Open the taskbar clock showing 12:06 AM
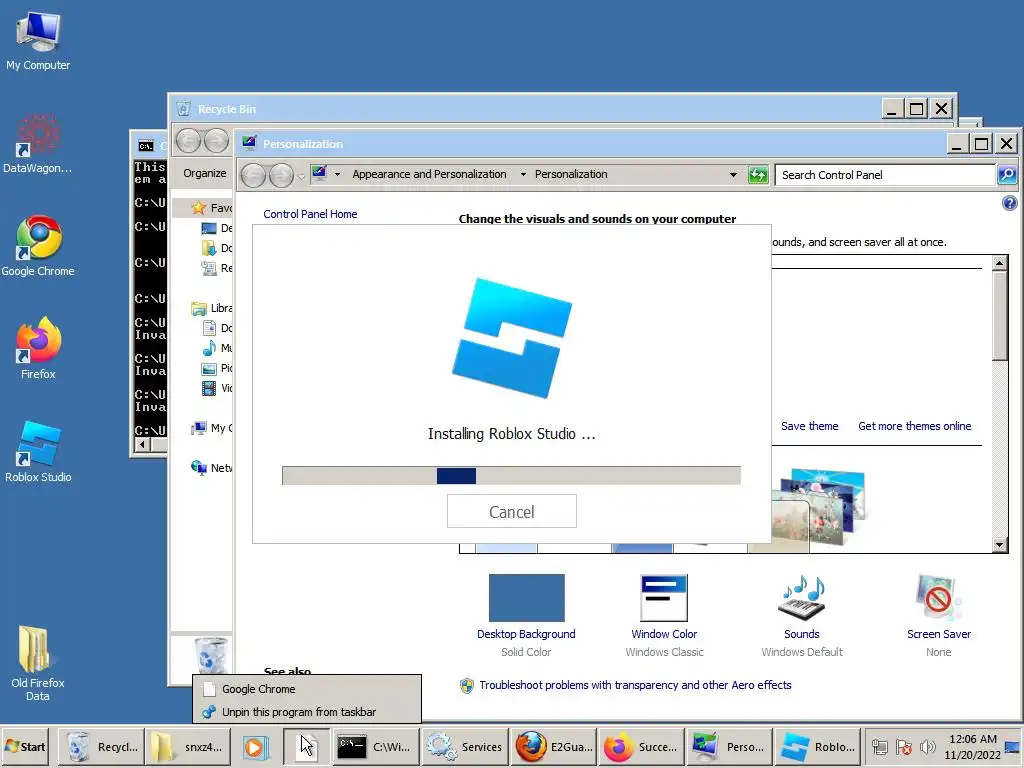The image size is (1024, 768). [972, 746]
